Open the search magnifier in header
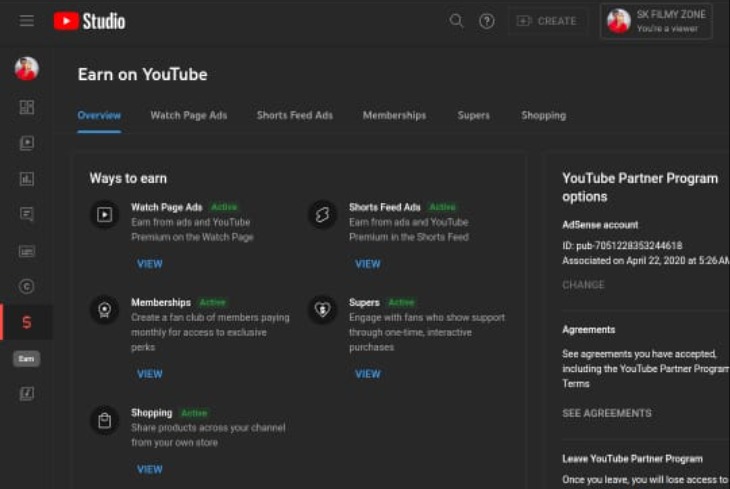The height and width of the screenshot is (489, 730). click(x=456, y=21)
